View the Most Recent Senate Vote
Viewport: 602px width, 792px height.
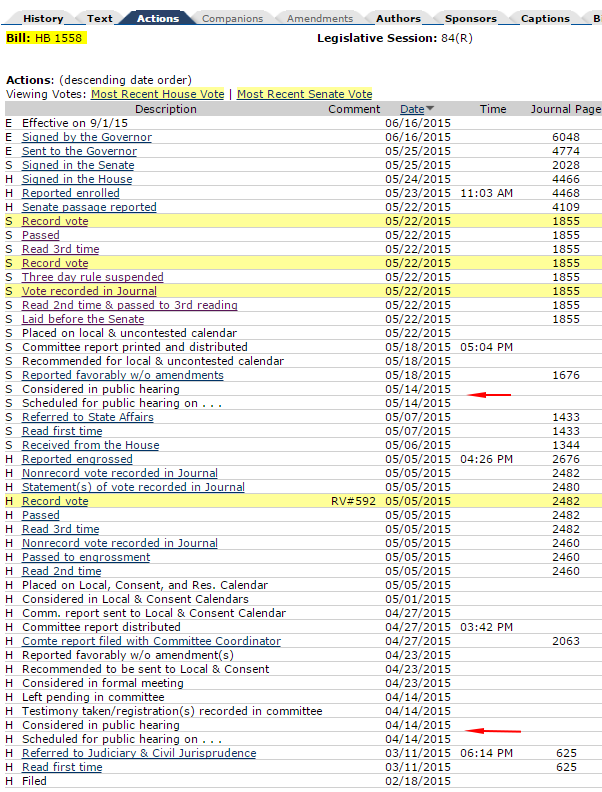point(304,94)
